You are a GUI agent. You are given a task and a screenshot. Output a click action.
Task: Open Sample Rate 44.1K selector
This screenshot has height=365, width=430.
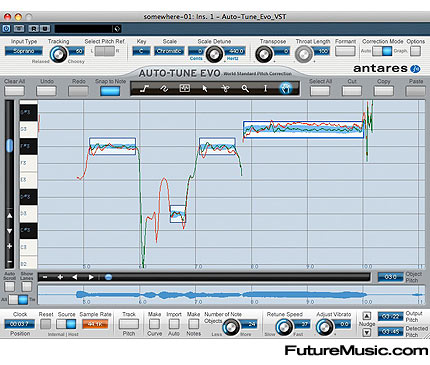pyautogui.click(x=95, y=324)
